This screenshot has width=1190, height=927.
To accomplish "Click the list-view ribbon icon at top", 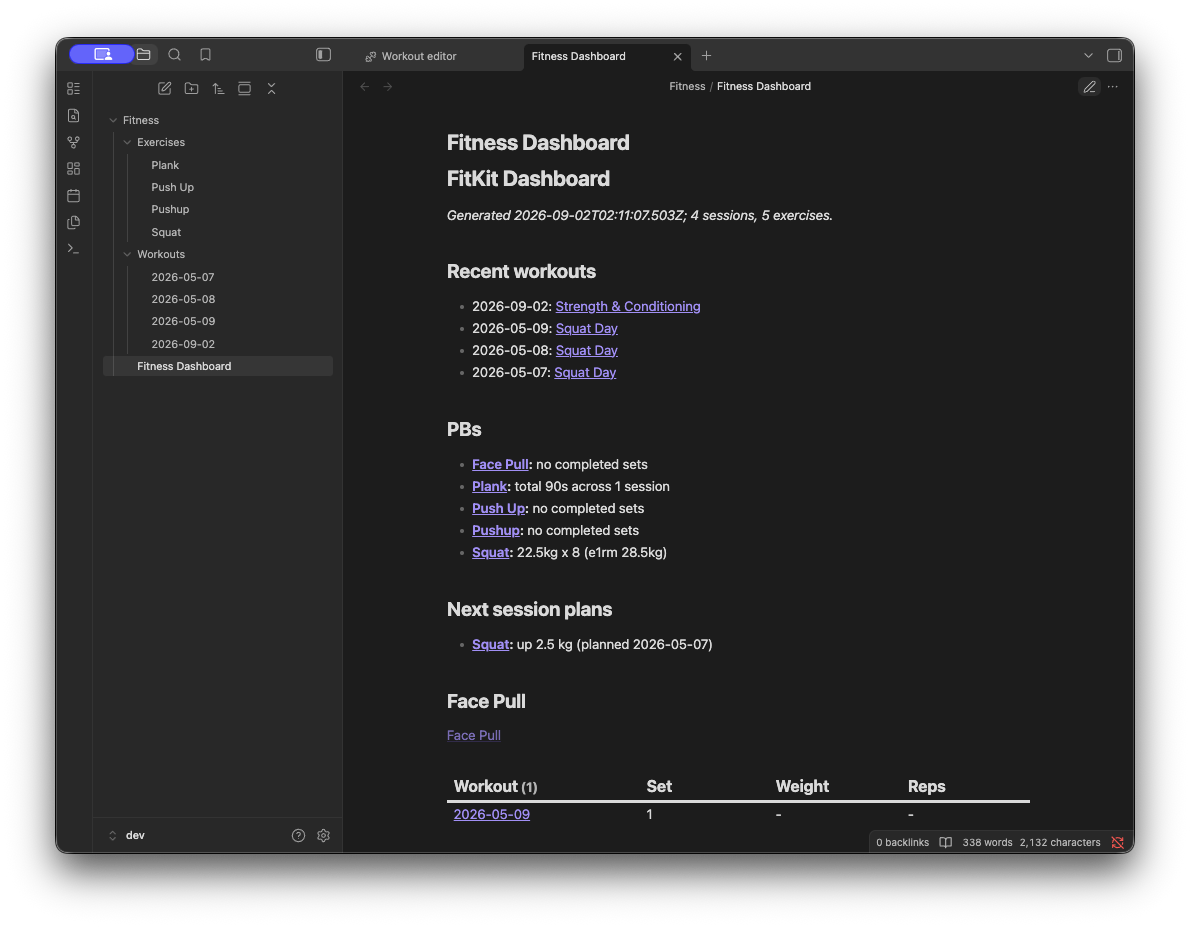I will [x=74, y=89].
